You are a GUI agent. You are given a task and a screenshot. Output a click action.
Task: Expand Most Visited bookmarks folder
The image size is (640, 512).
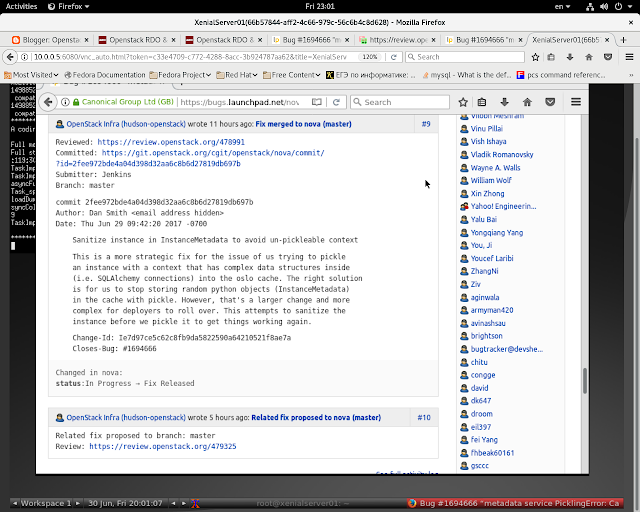tap(31, 75)
